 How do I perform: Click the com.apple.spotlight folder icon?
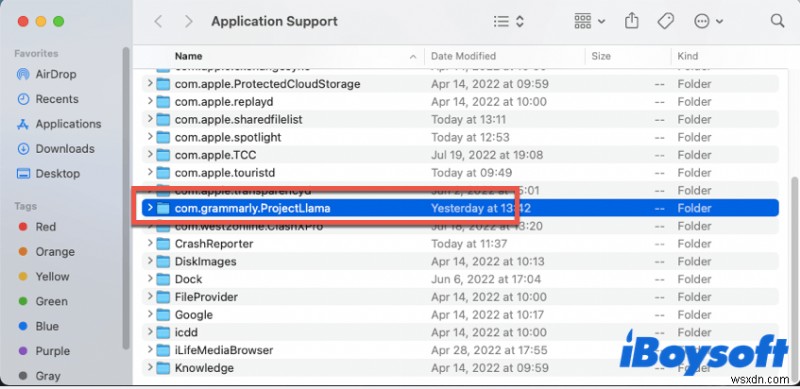pyautogui.click(x=163, y=137)
